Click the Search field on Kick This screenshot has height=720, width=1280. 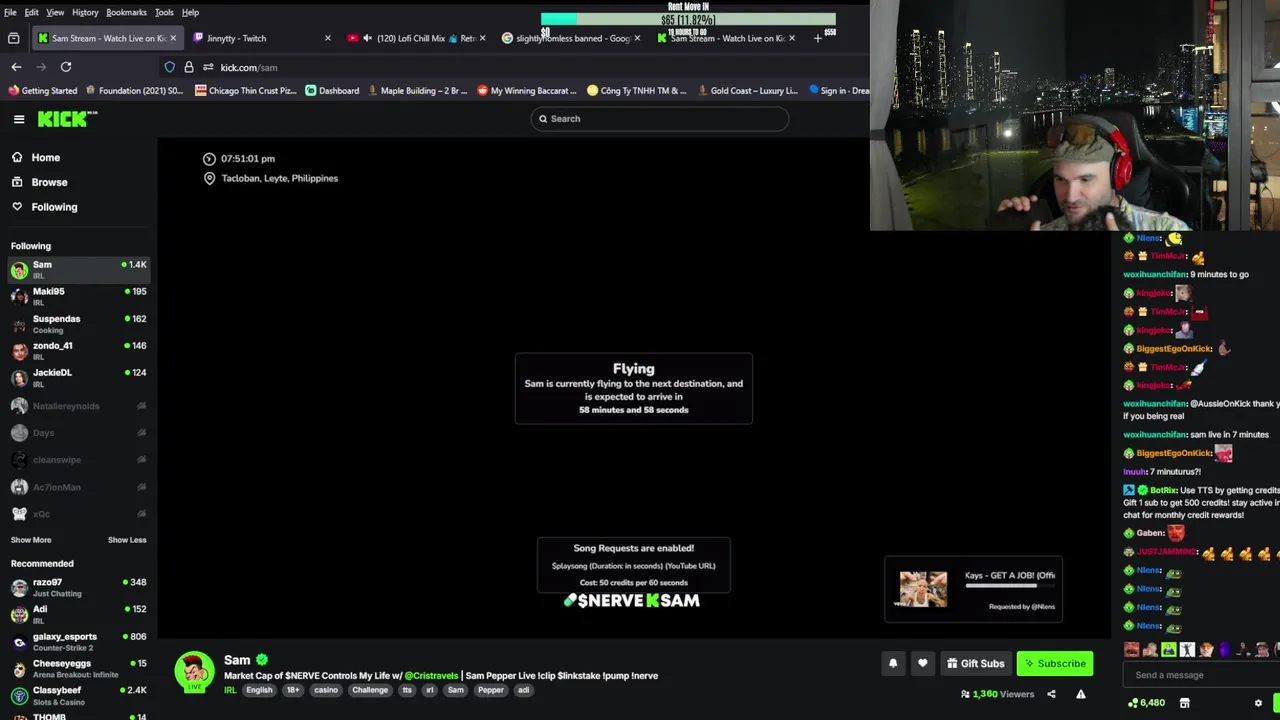click(659, 119)
